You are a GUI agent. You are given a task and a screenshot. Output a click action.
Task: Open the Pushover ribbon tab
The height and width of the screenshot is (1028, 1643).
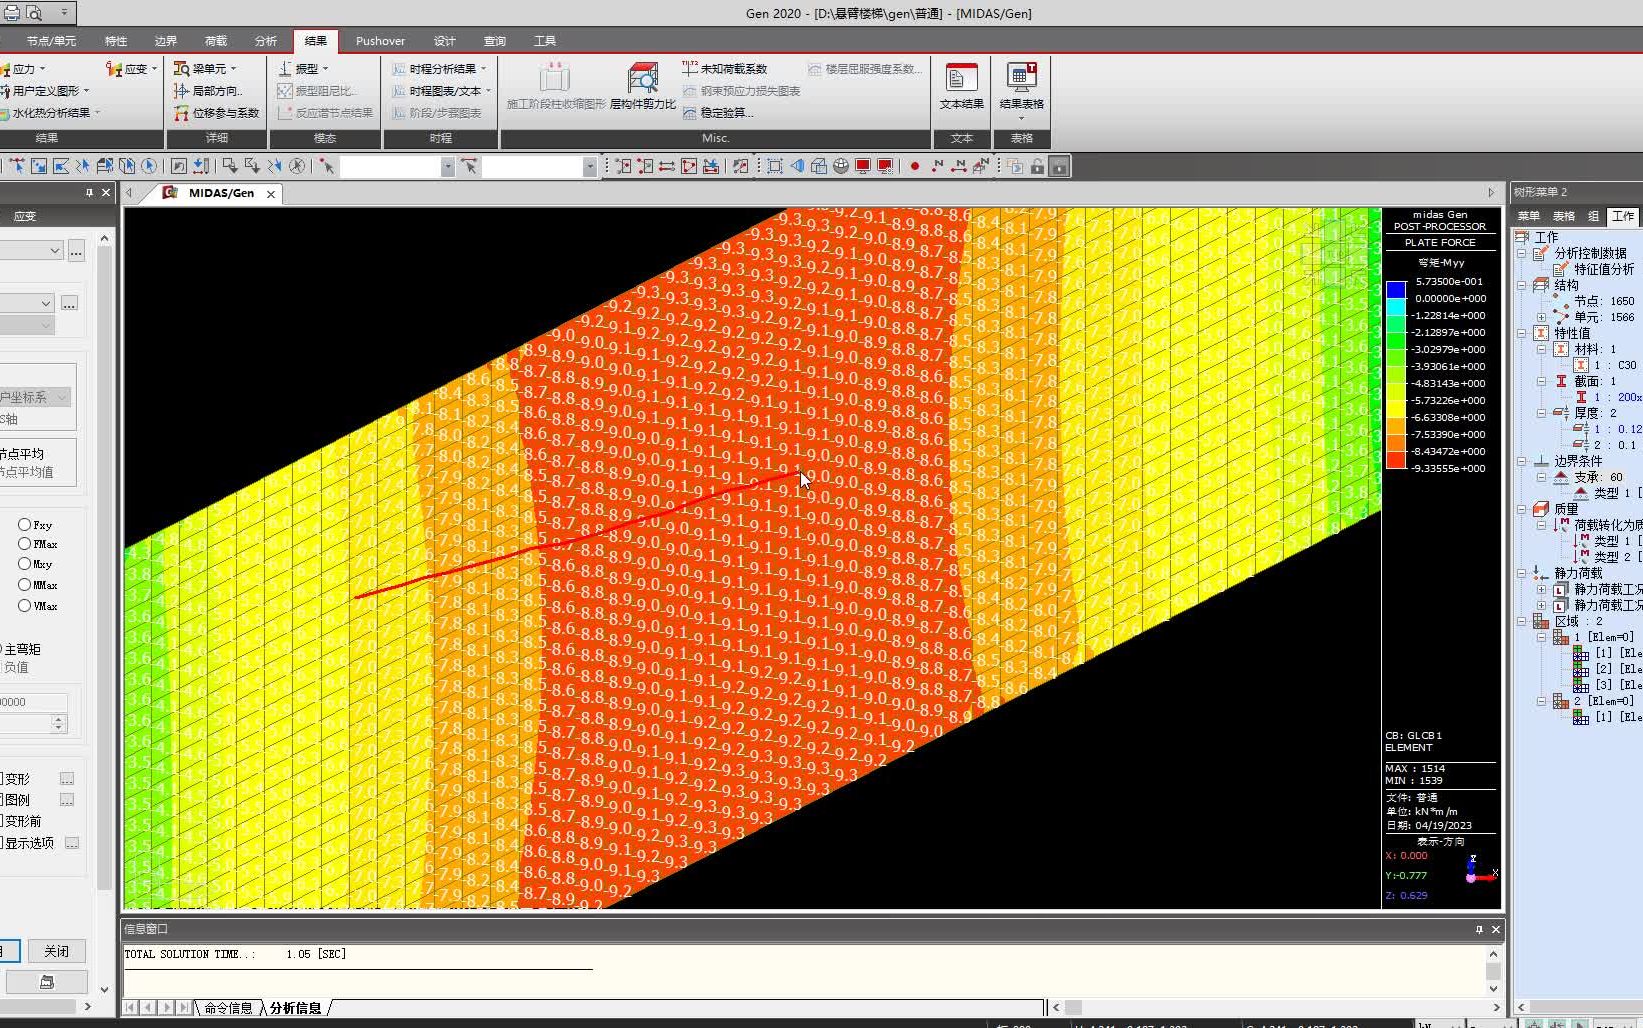pyautogui.click(x=380, y=41)
